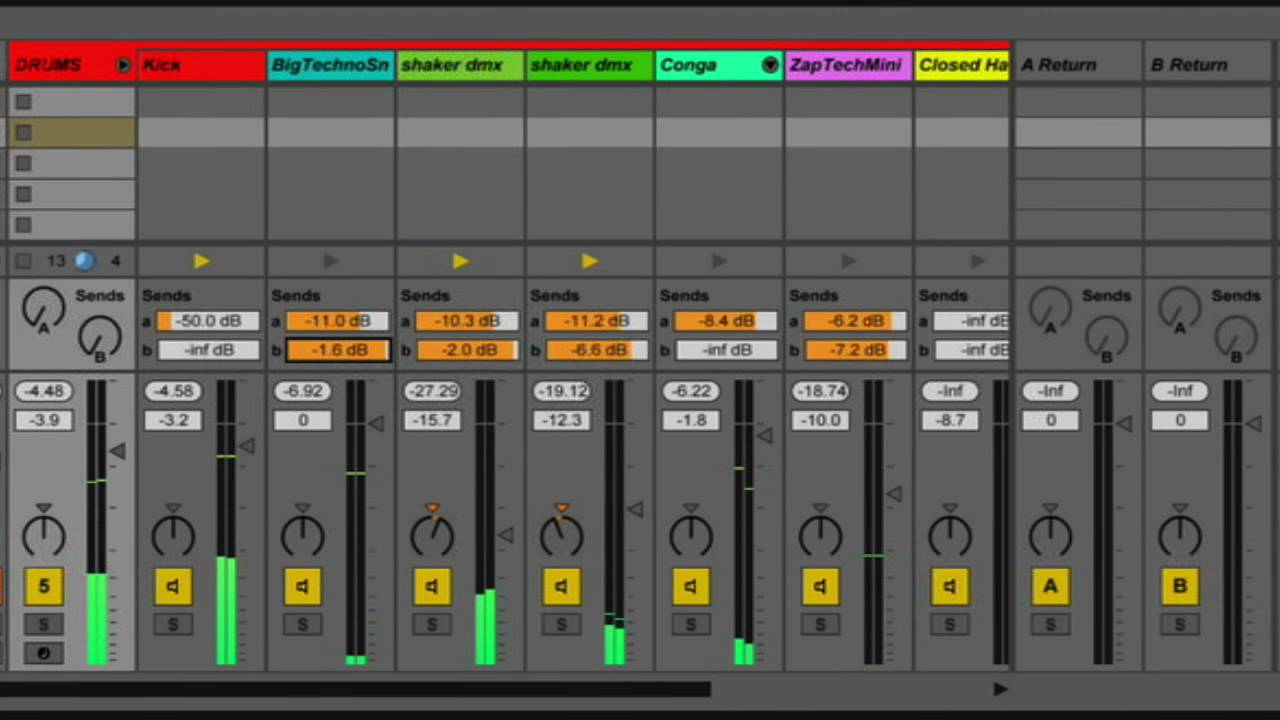Click the BigTechnoSn volume fader handle
Screen dimensions: 1280x720
[376, 424]
